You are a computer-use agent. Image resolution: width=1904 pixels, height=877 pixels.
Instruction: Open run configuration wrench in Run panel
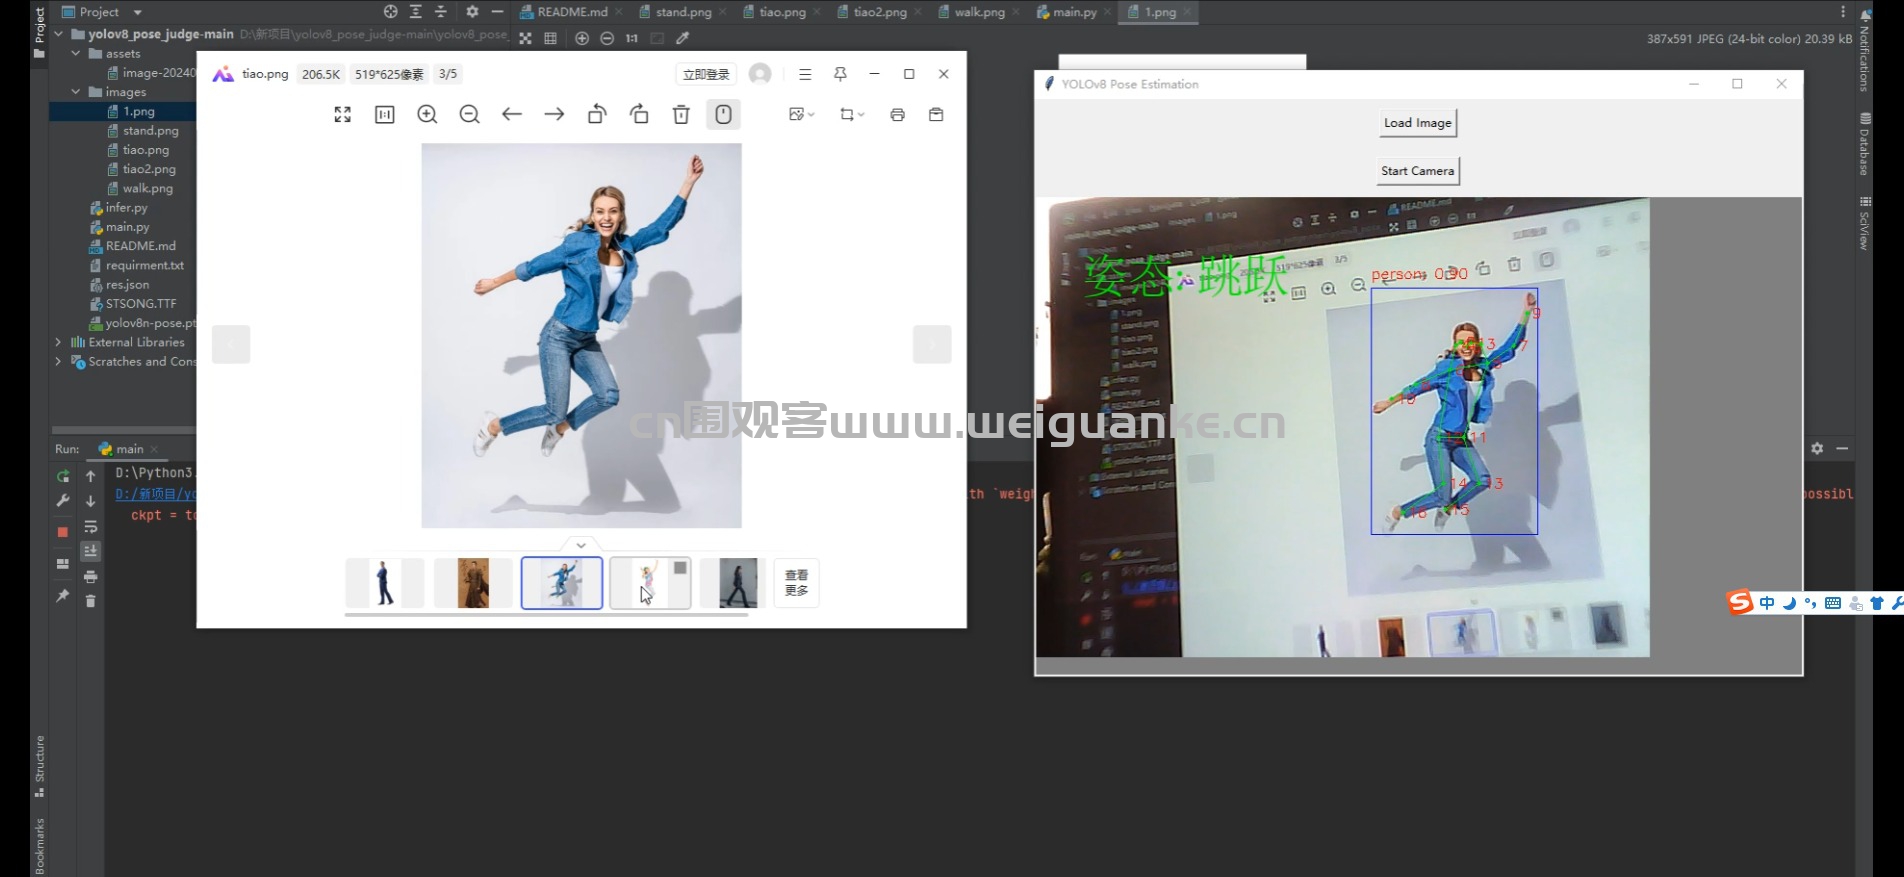click(x=63, y=501)
